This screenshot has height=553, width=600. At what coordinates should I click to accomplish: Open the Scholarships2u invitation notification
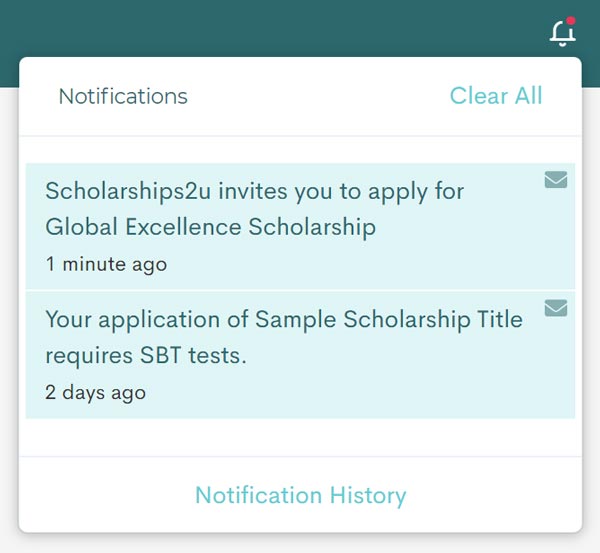click(x=300, y=226)
